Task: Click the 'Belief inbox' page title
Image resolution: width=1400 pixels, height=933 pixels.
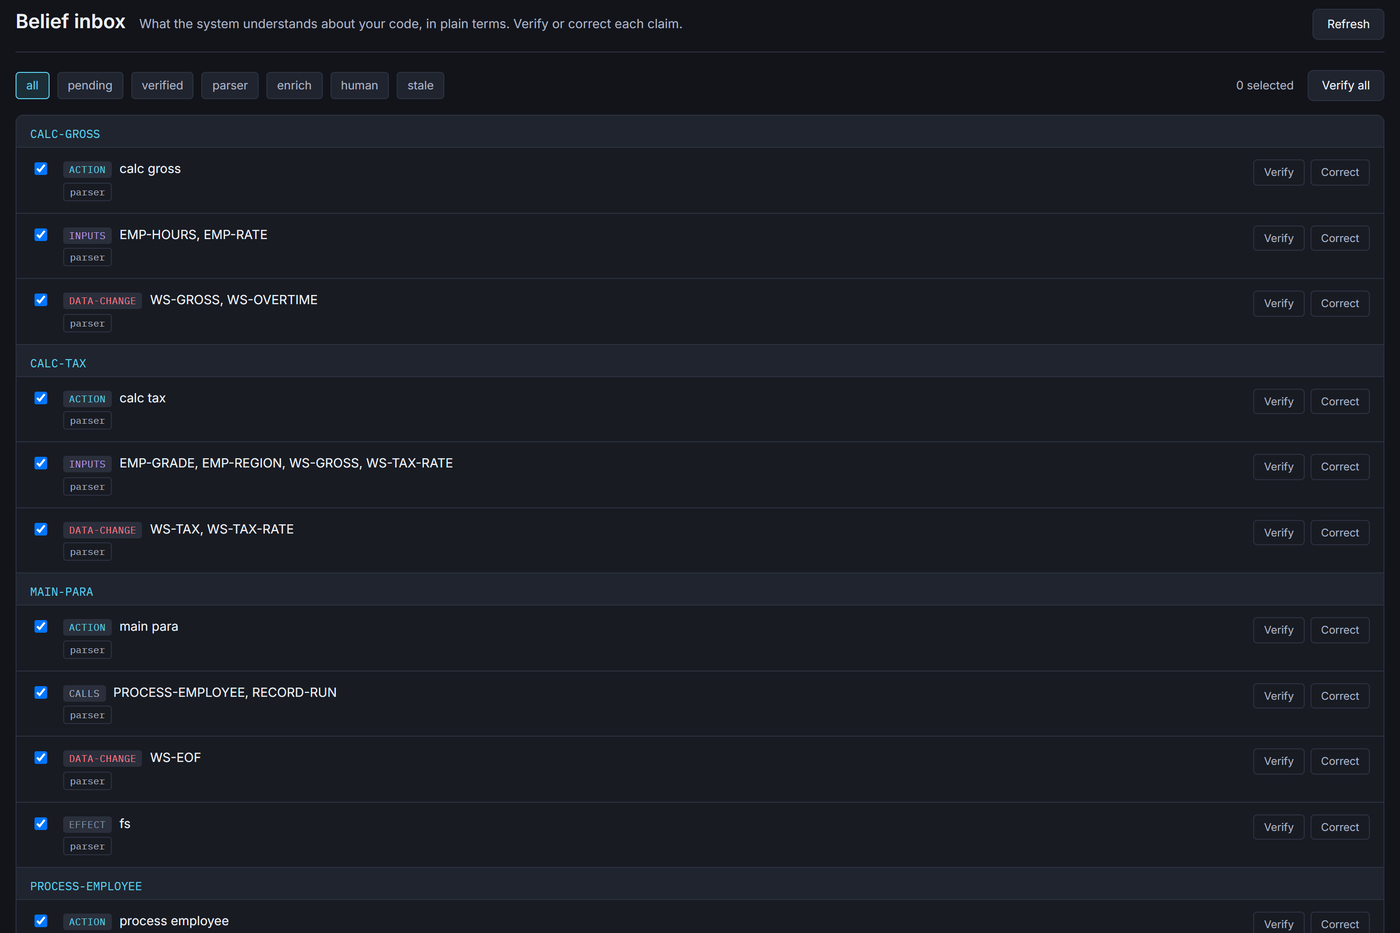Action: coord(71,22)
